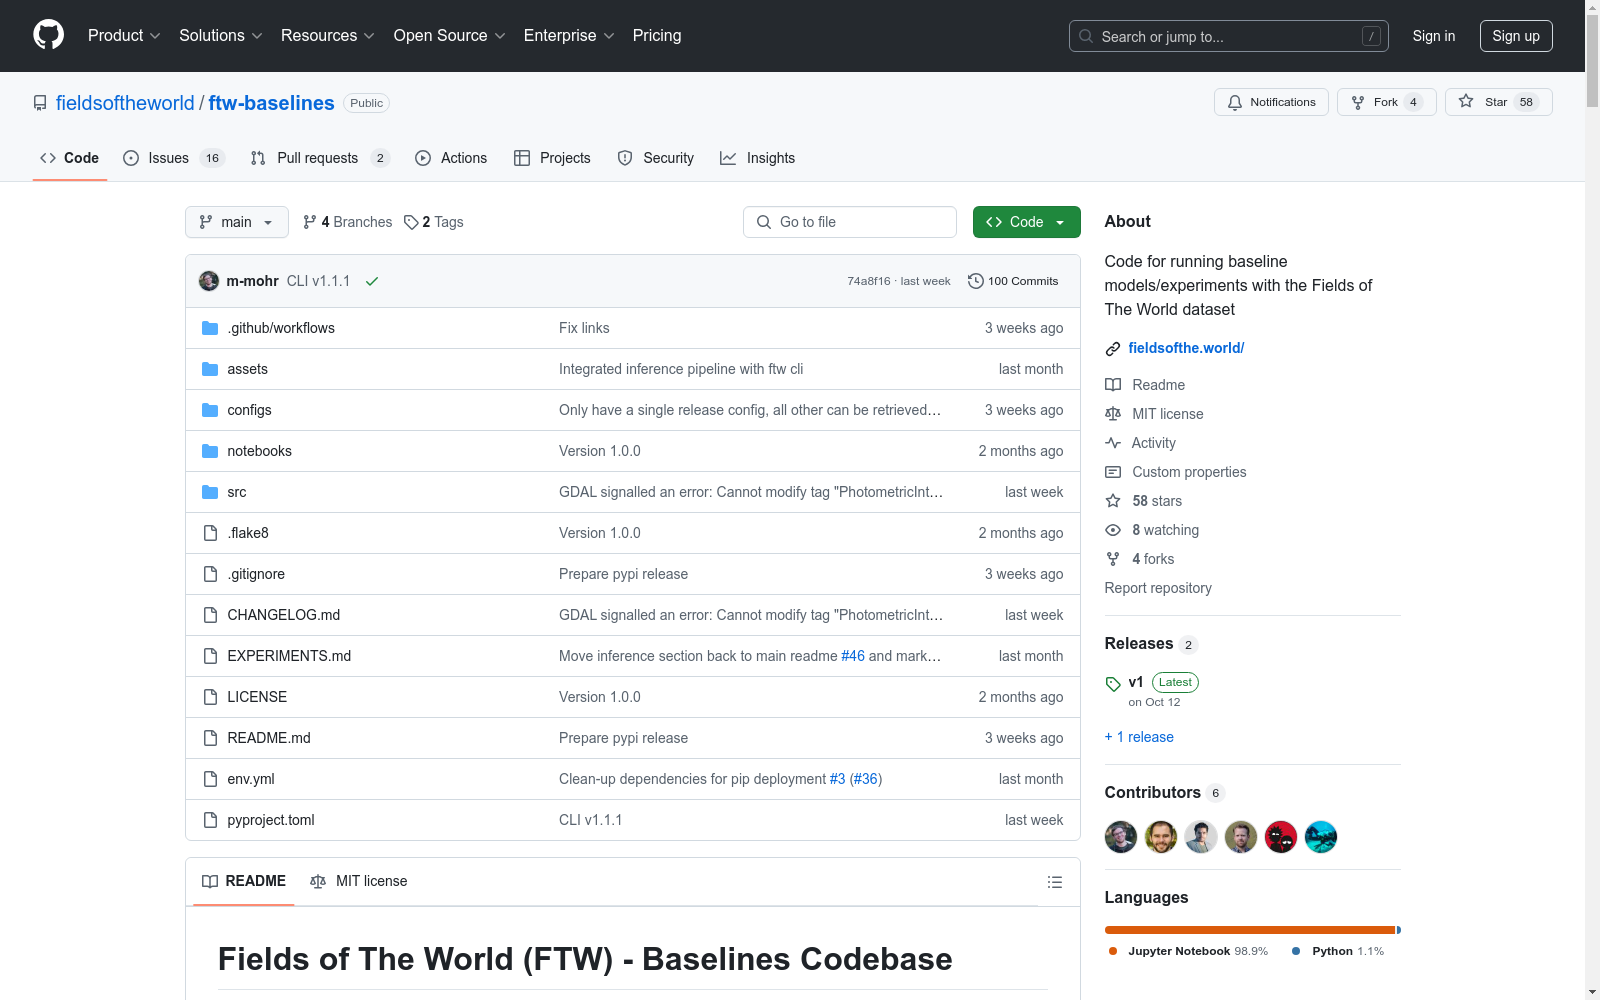
Task: Select the README tab
Action: click(244, 881)
